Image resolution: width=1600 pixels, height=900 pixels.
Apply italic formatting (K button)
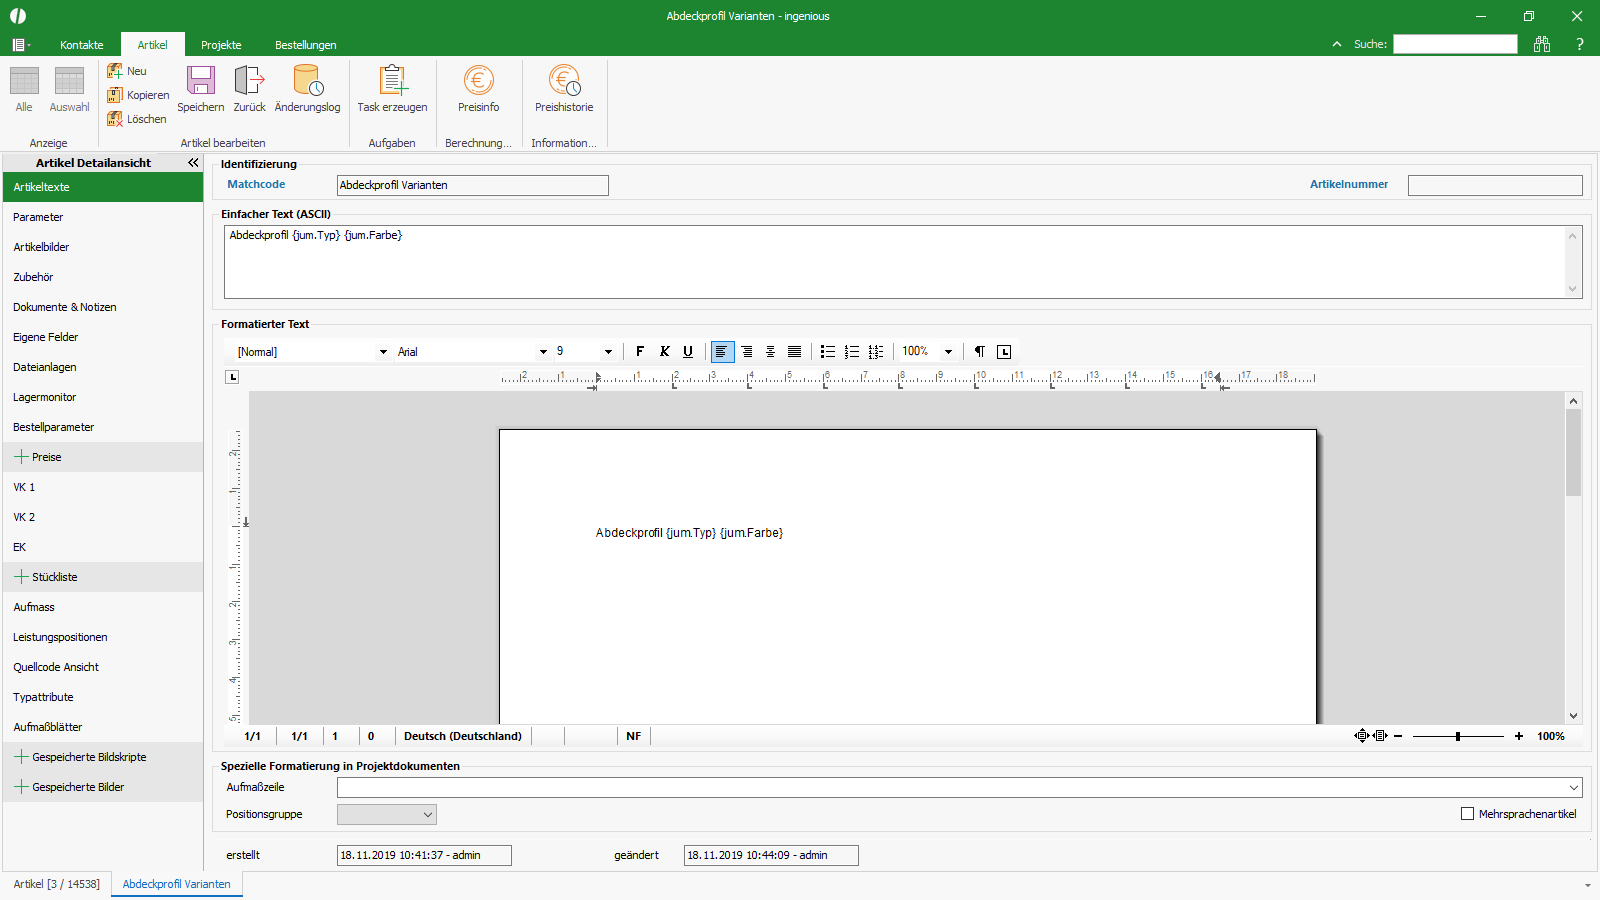[x=664, y=351]
